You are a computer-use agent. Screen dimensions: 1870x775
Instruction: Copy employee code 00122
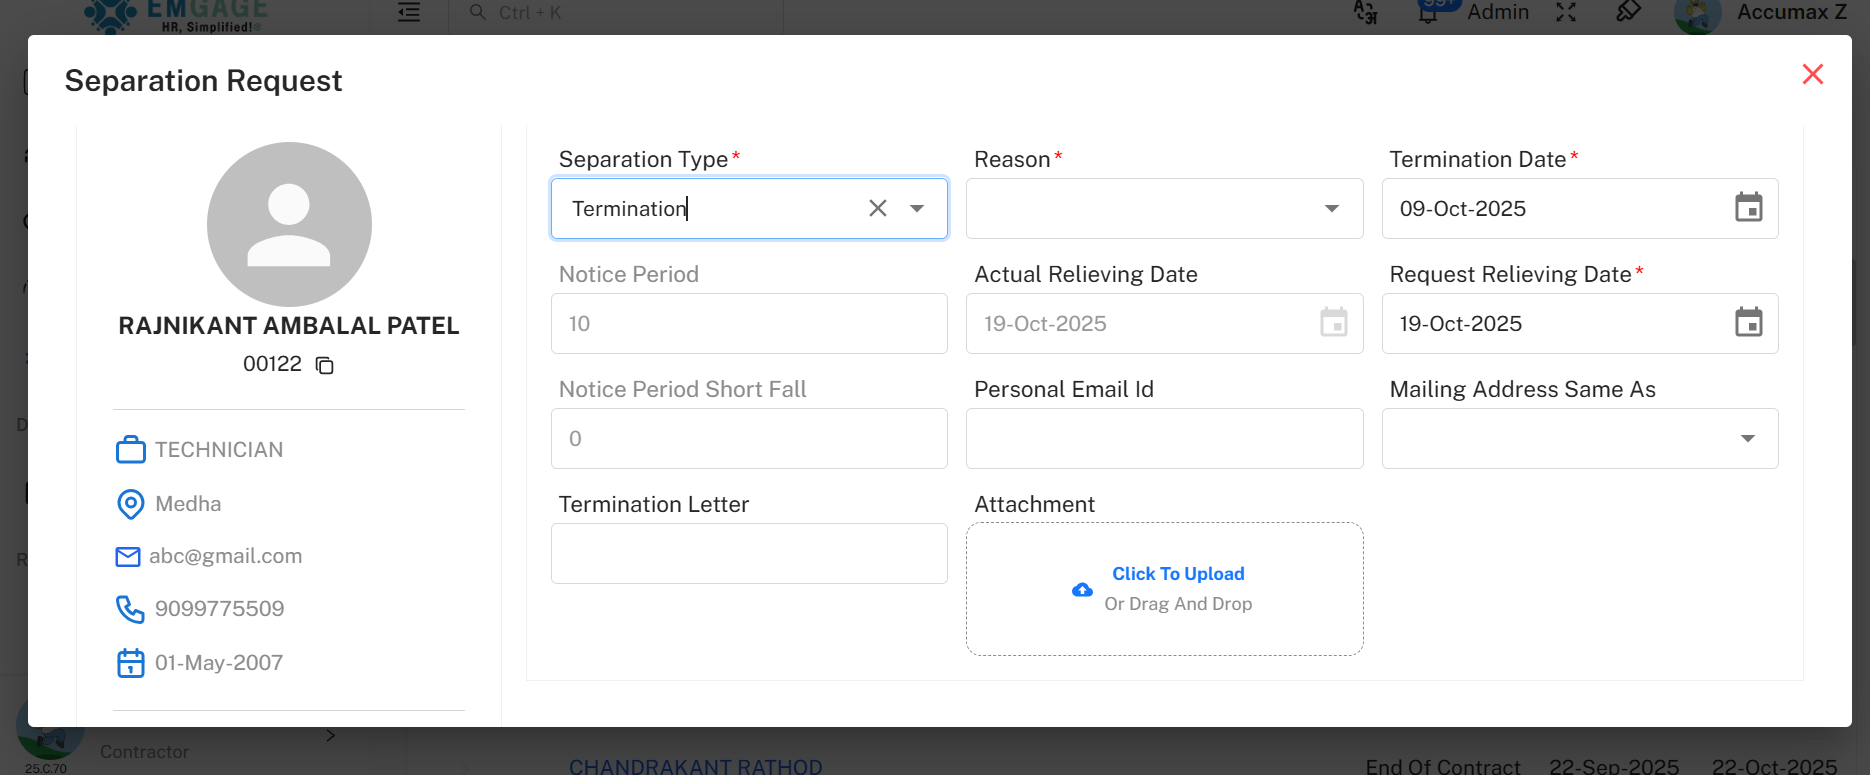pyautogui.click(x=324, y=365)
